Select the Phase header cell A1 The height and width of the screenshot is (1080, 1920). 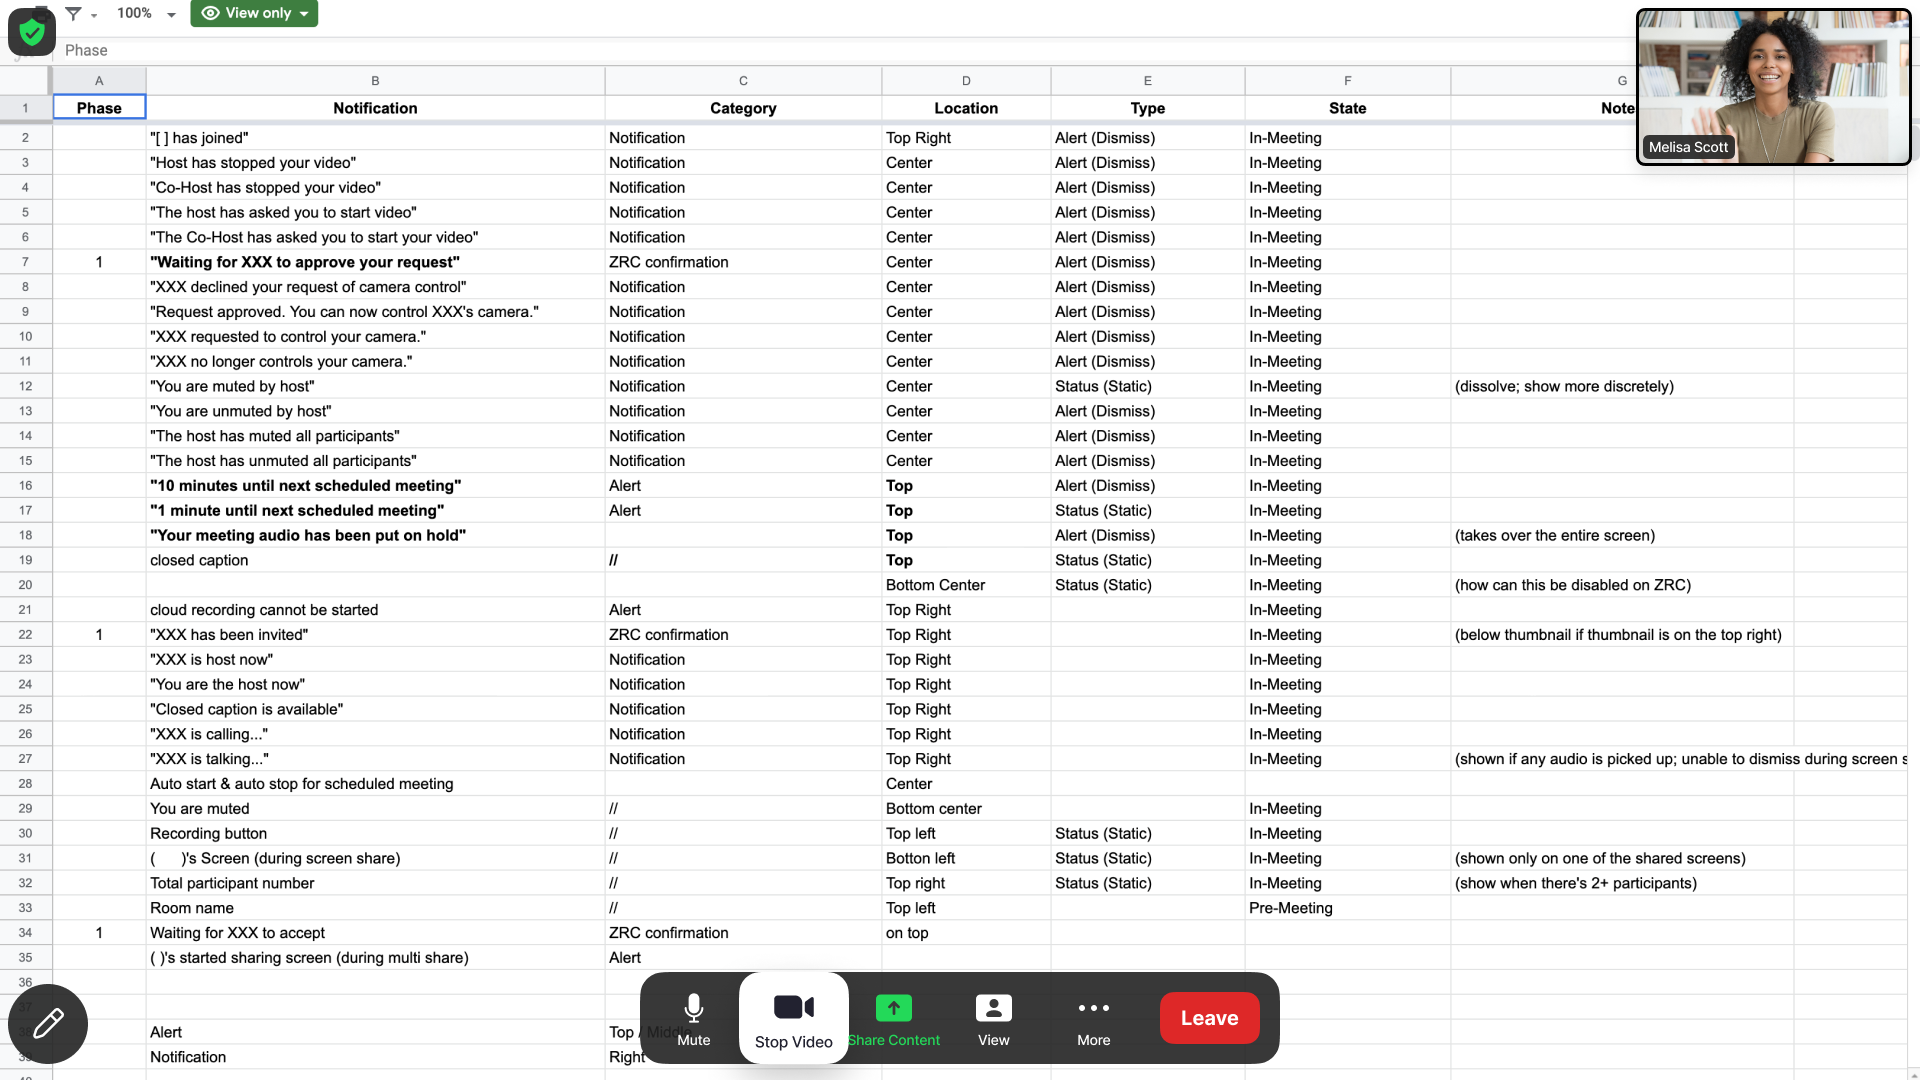click(99, 108)
